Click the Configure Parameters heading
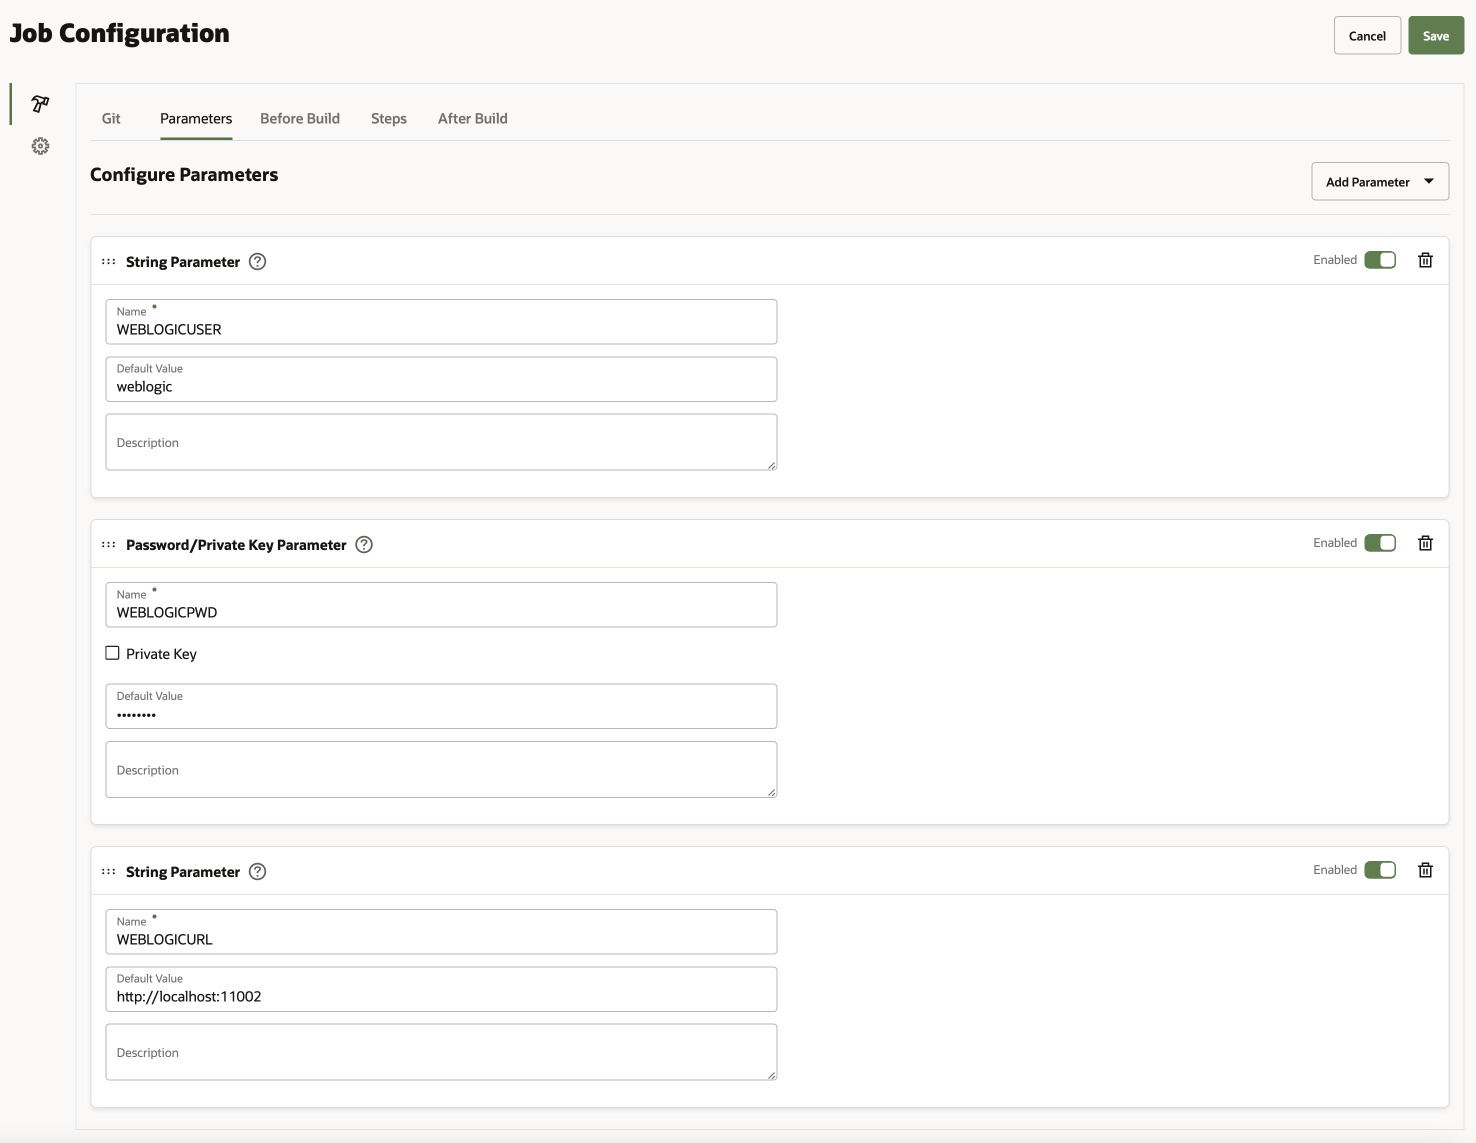Screen dimensions: 1476x1143 coord(184,175)
